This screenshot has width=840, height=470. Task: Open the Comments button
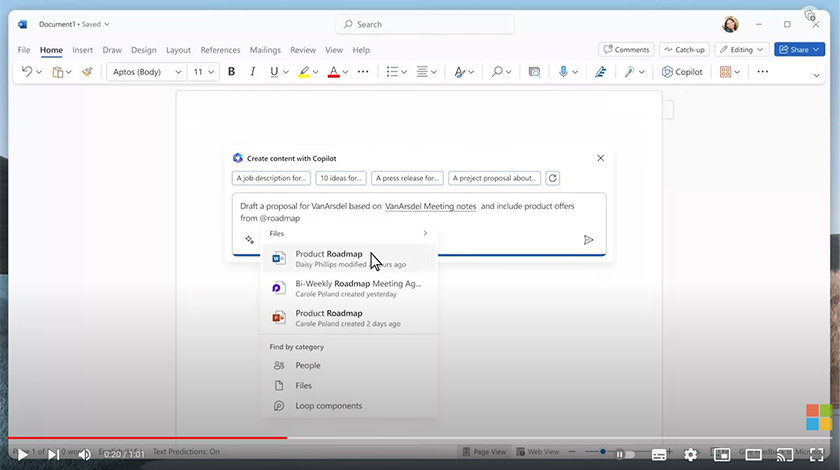click(626, 49)
